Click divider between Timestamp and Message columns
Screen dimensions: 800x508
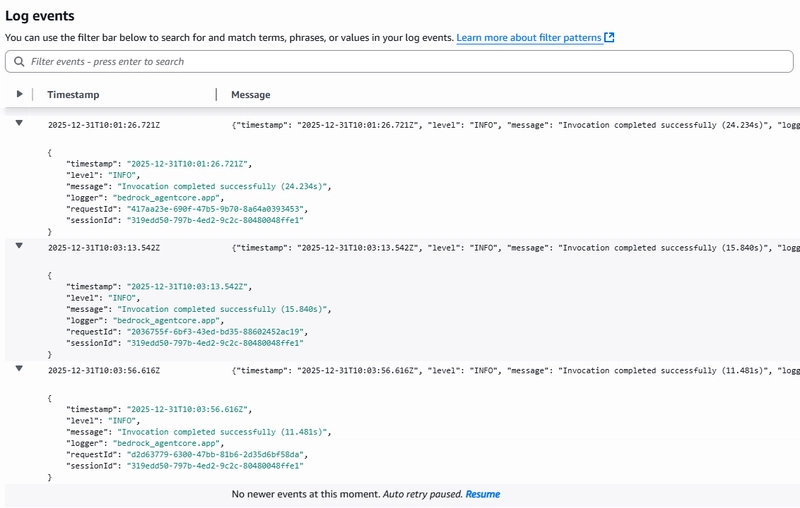point(216,95)
